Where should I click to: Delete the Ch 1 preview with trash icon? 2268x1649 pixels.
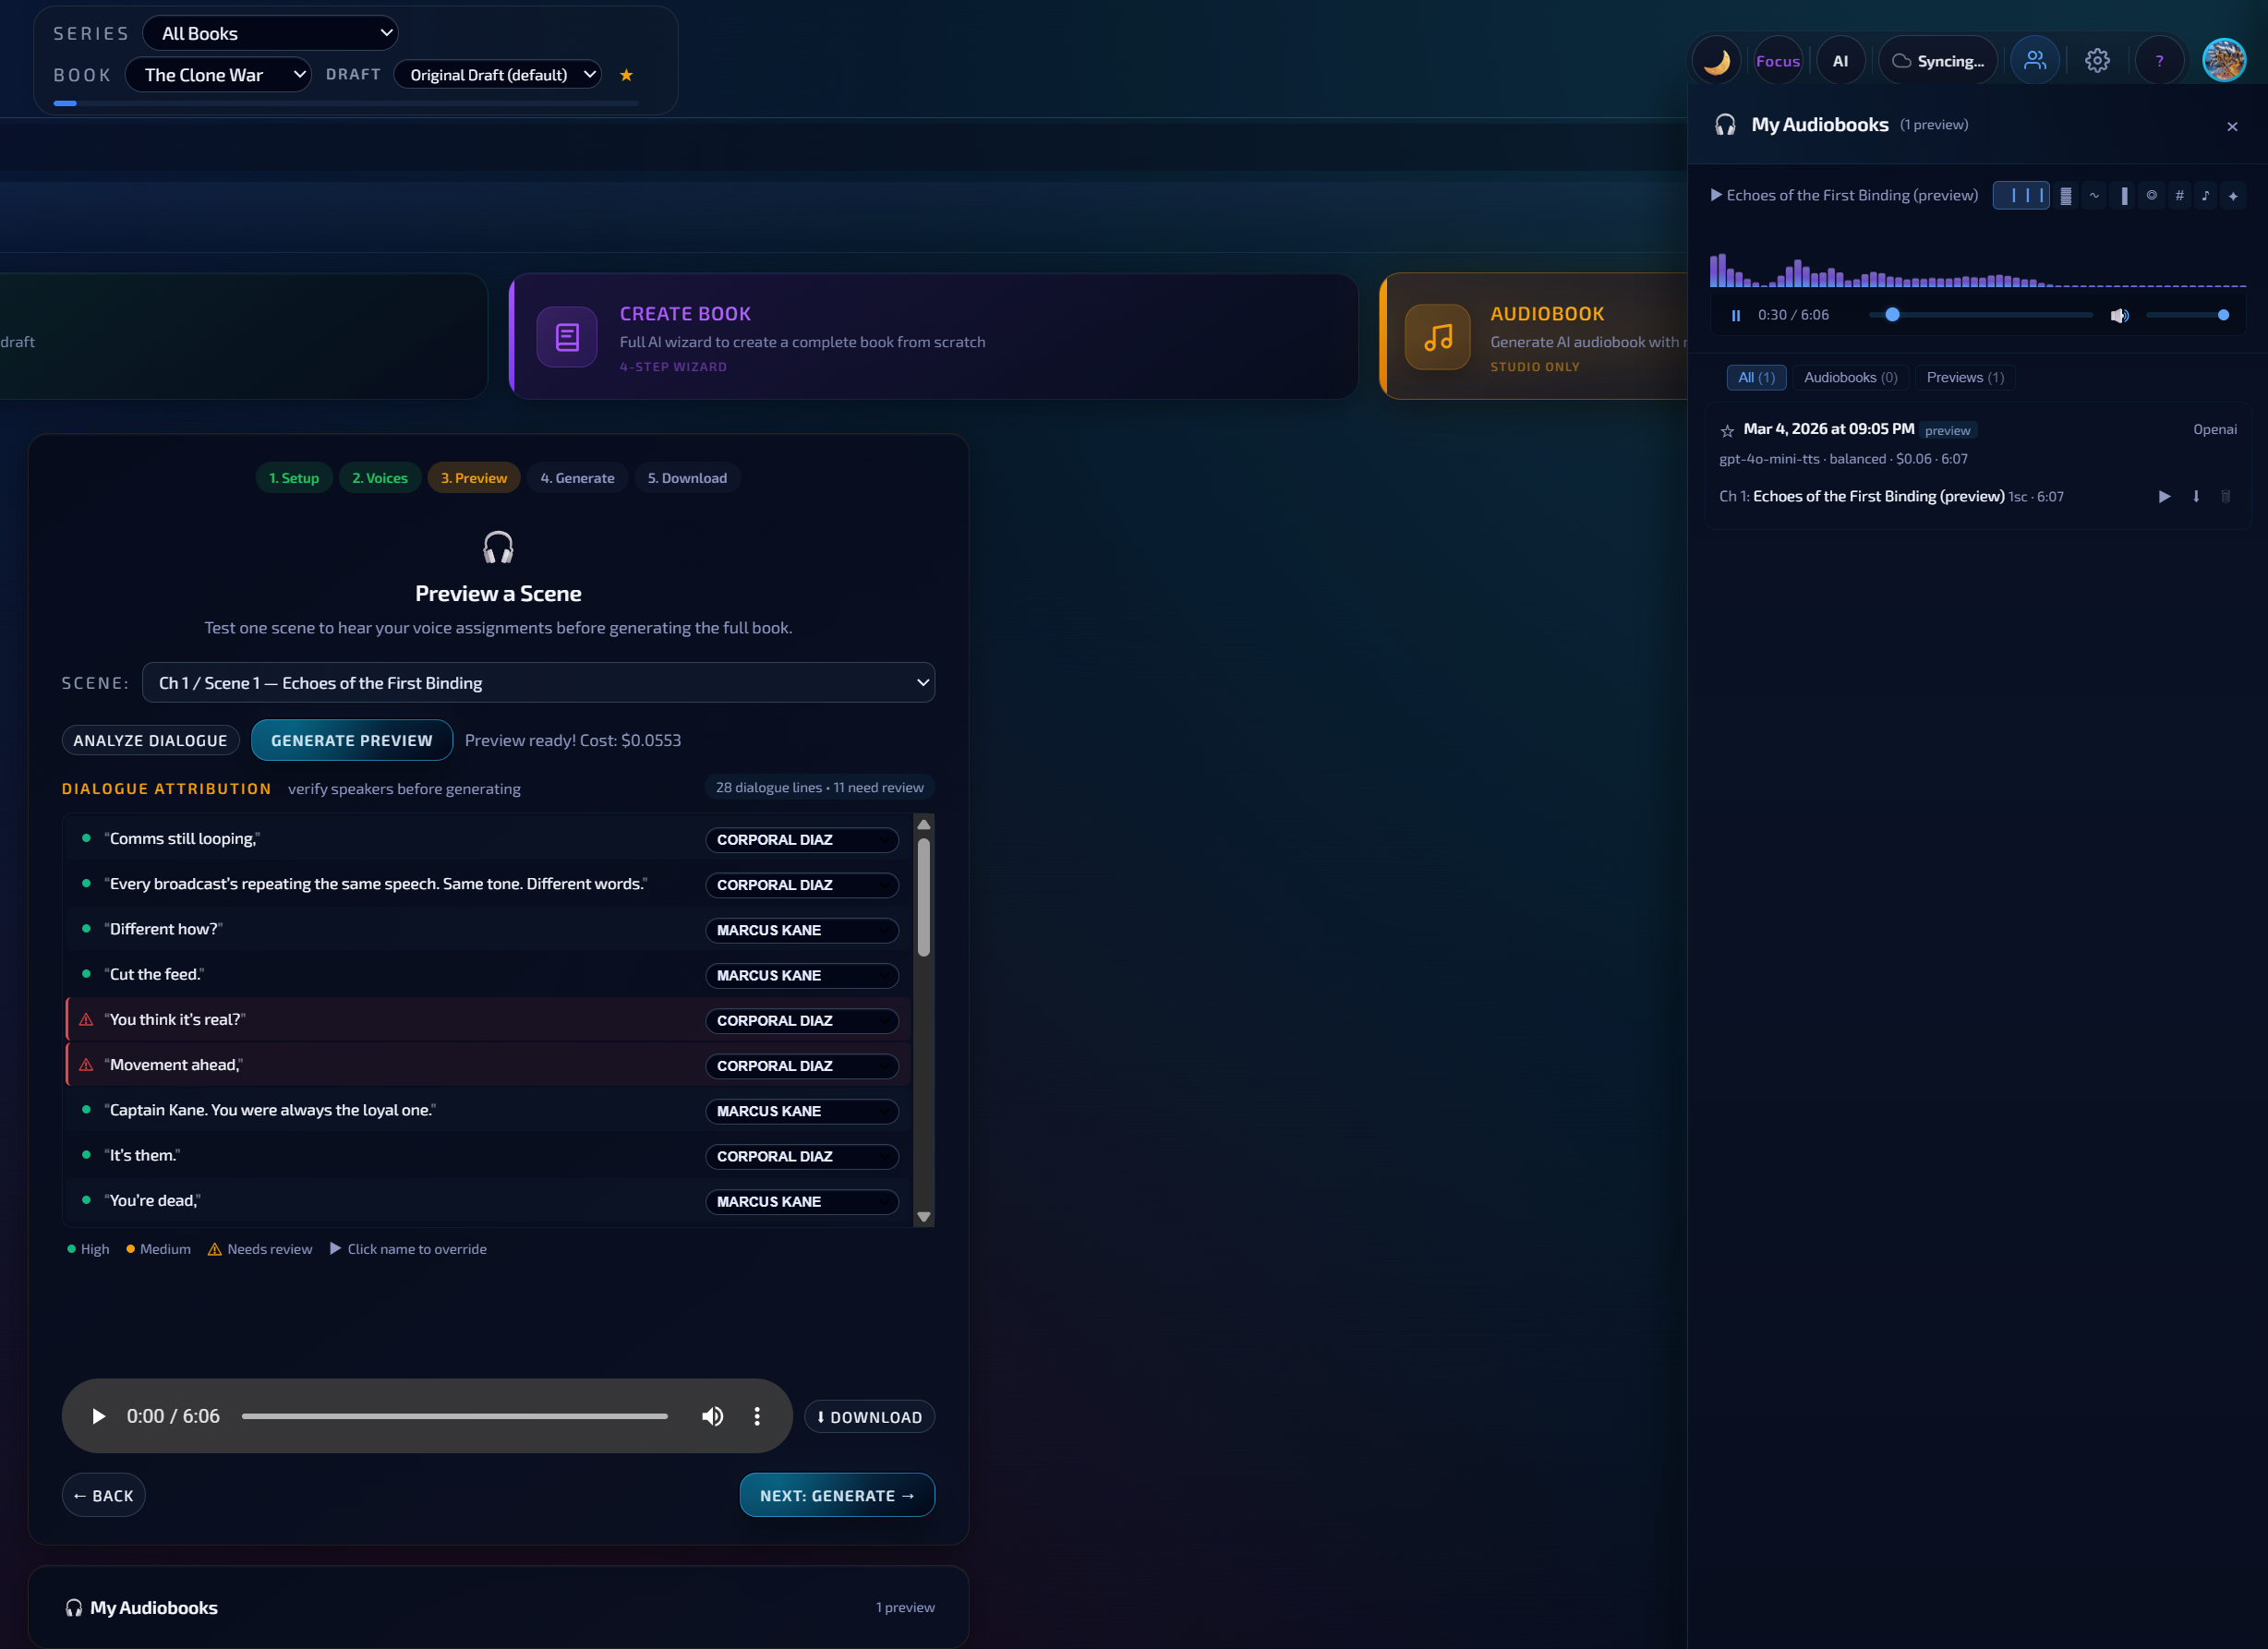(x=2225, y=497)
